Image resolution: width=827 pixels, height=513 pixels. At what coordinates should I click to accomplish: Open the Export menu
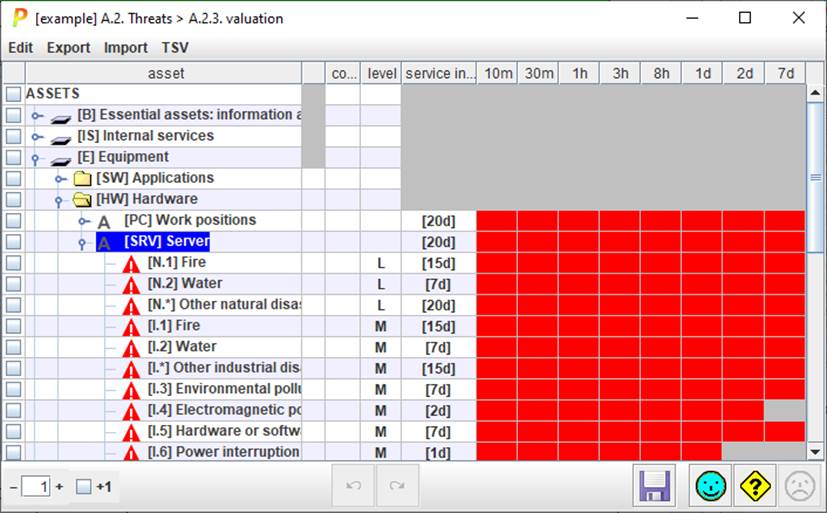[x=68, y=48]
